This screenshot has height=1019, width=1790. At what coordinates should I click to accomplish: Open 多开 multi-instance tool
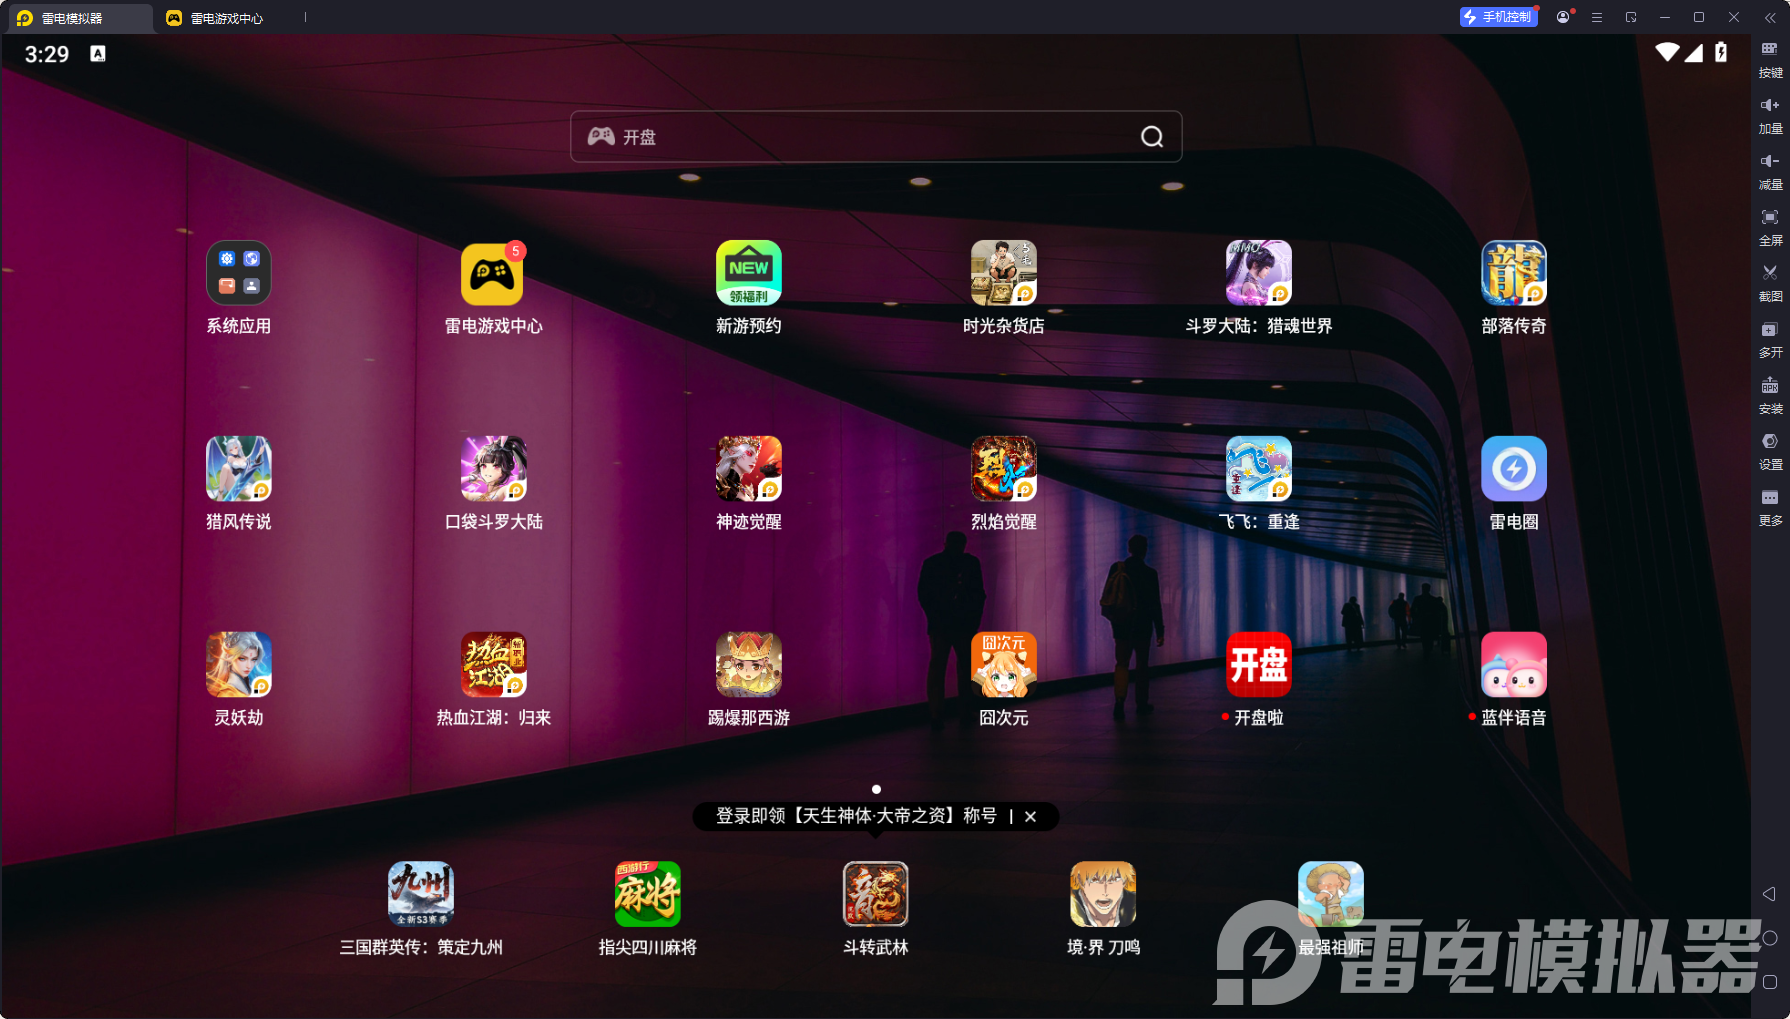click(x=1770, y=340)
